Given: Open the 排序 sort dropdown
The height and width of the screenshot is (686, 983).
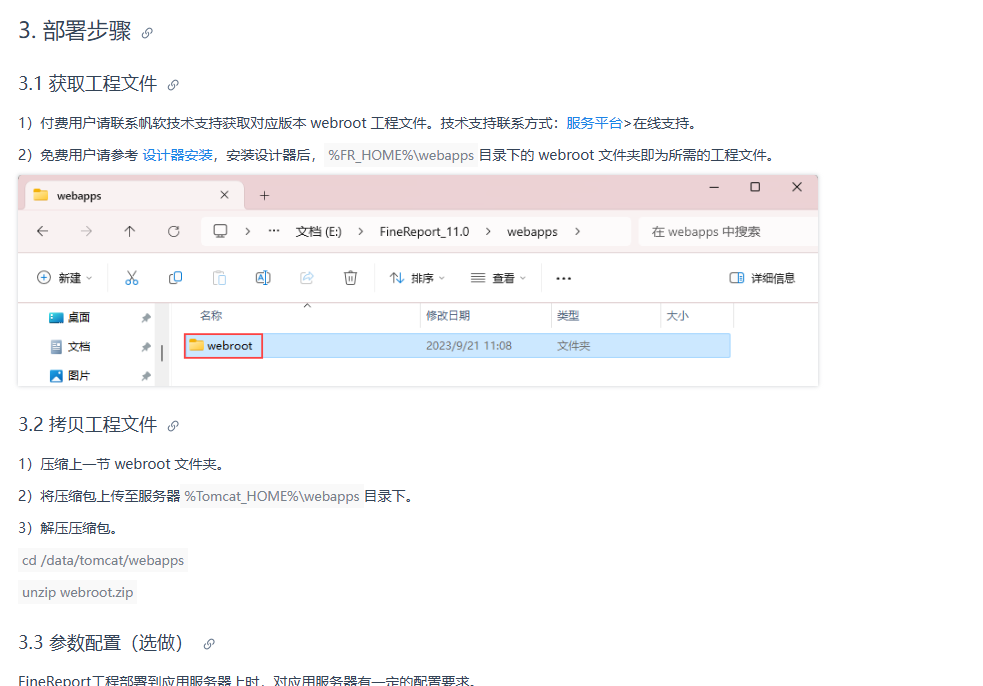Looking at the screenshot, I should tap(417, 278).
